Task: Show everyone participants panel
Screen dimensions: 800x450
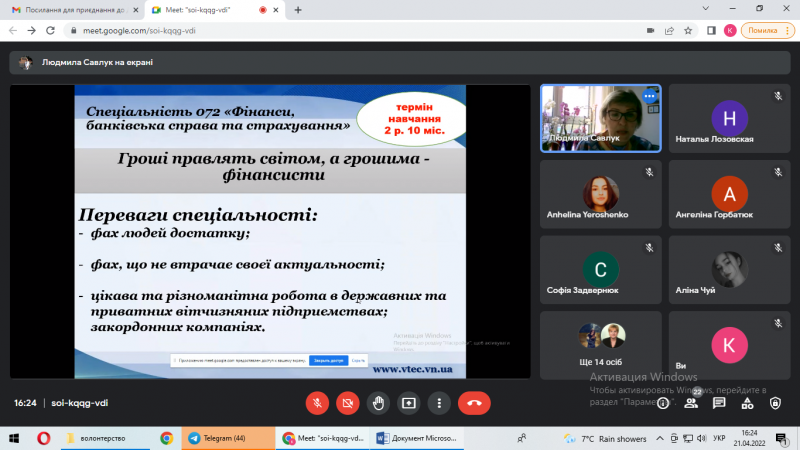Action: (691, 404)
